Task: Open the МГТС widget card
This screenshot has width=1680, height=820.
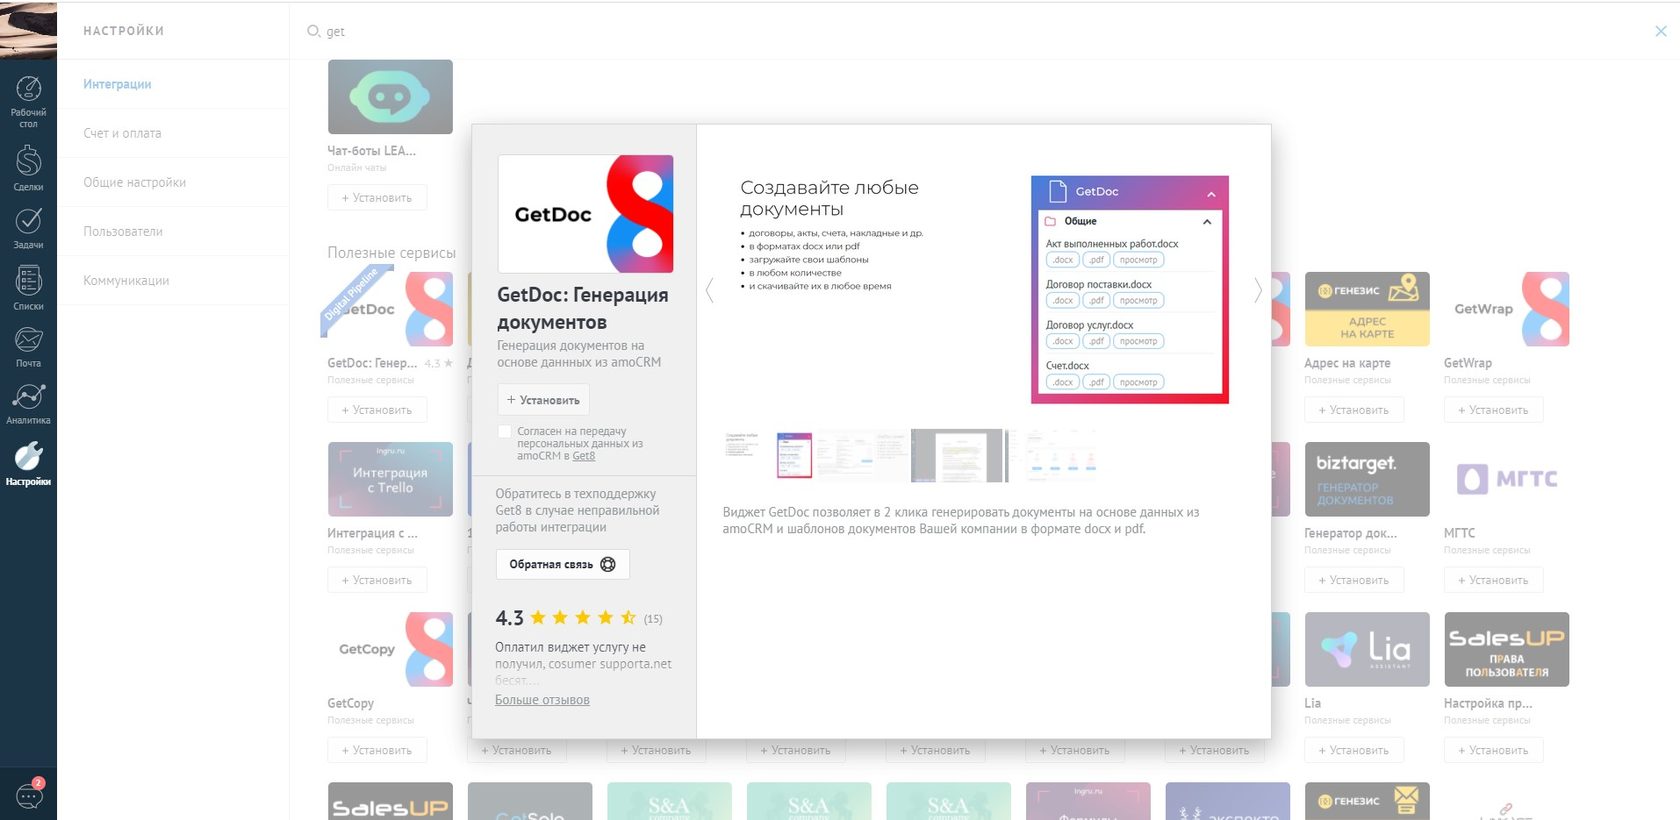Action: click(x=1506, y=479)
